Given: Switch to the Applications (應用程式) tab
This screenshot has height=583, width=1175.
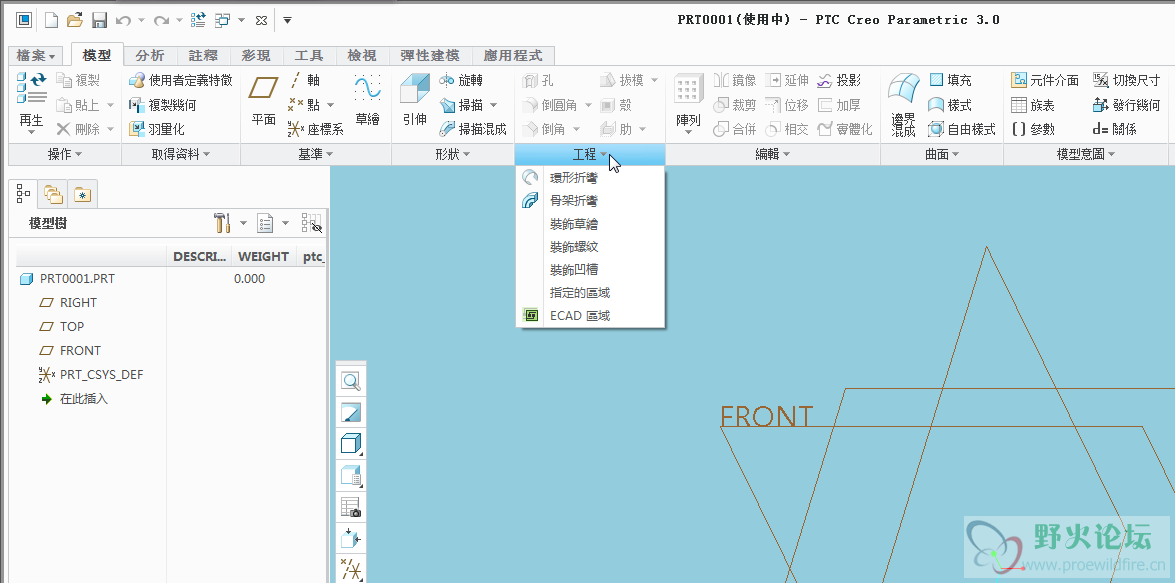Looking at the screenshot, I should [x=513, y=56].
